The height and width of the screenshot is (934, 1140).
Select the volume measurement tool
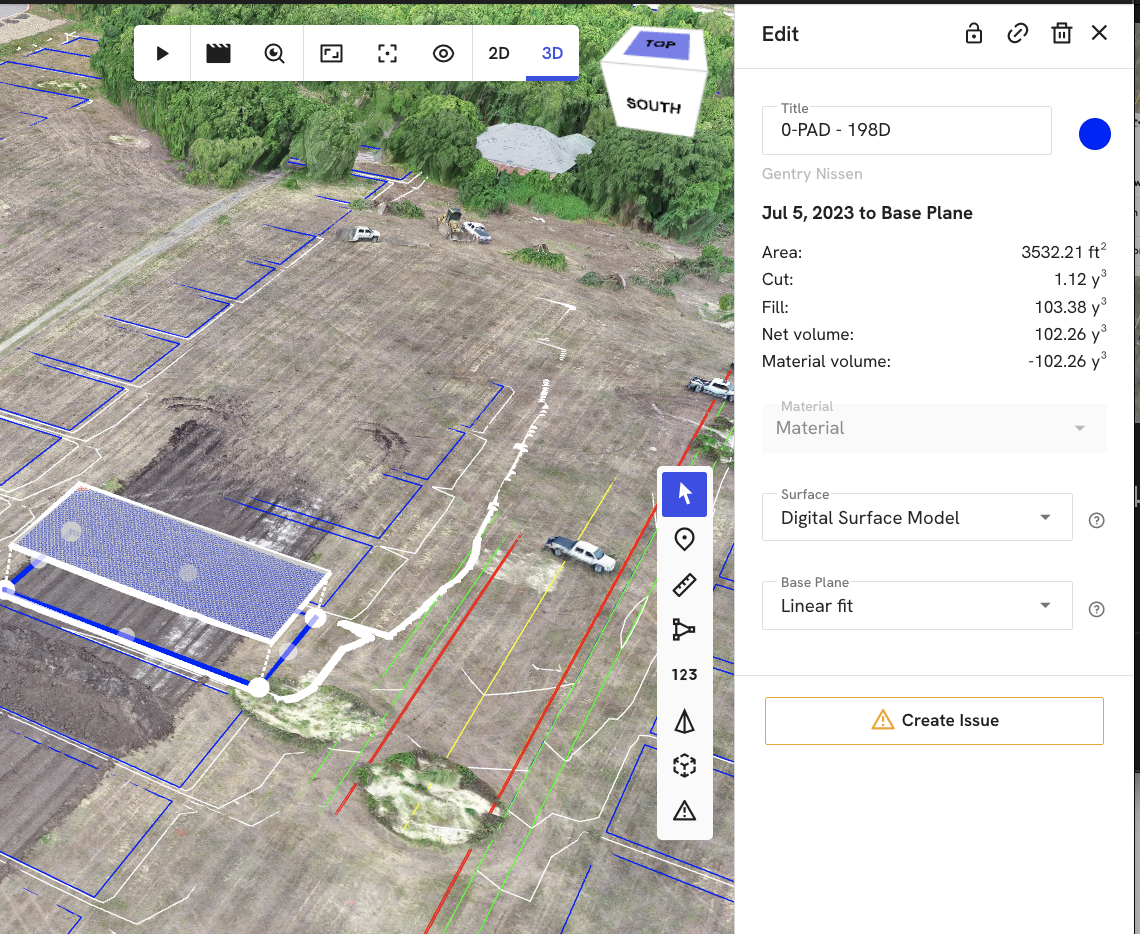click(684, 720)
